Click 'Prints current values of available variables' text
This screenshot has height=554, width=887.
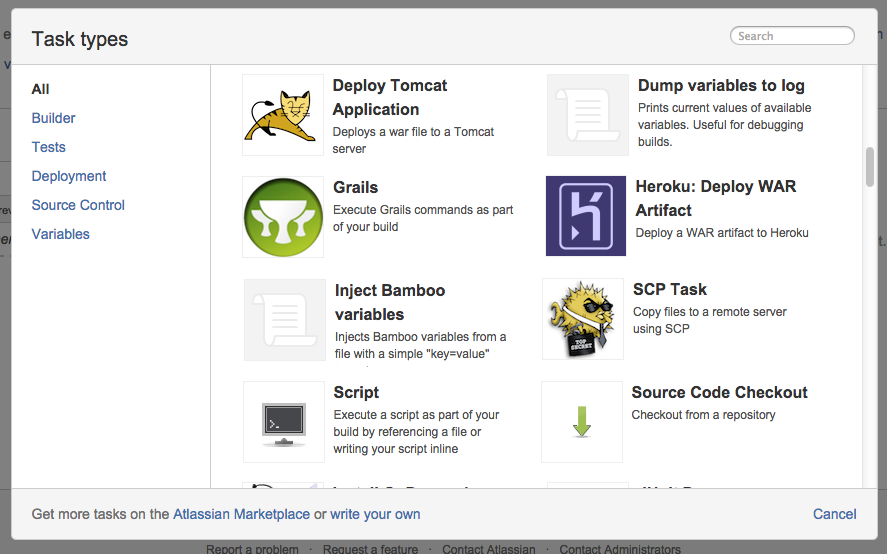coord(724,124)
